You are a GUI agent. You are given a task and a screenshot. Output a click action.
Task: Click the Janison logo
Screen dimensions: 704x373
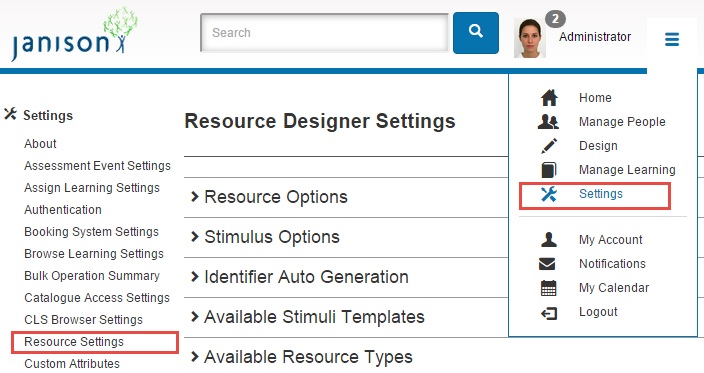pos(75,35)
